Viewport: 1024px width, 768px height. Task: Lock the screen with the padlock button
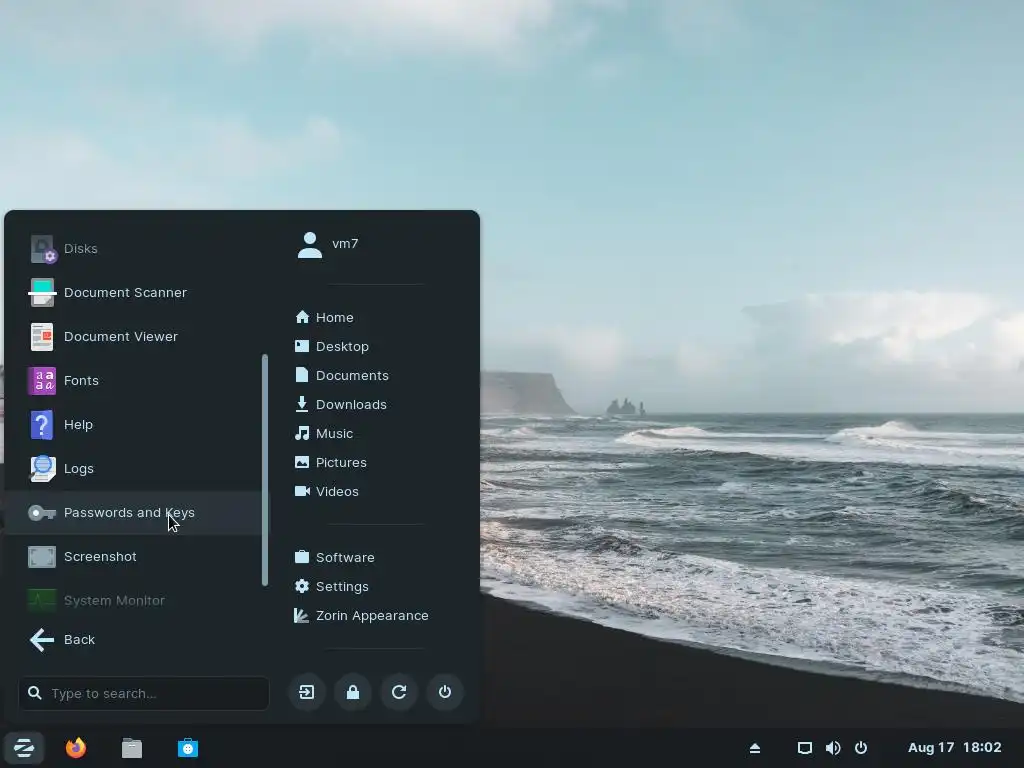[x=353, y=692]
